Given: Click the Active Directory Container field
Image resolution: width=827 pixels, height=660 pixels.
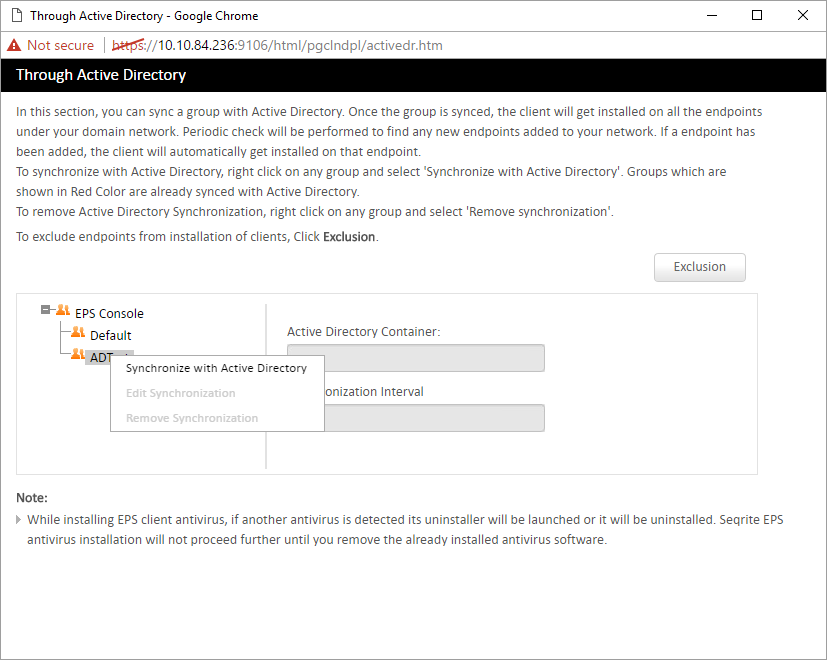Looking at the screenshot, I should (416, 358).
